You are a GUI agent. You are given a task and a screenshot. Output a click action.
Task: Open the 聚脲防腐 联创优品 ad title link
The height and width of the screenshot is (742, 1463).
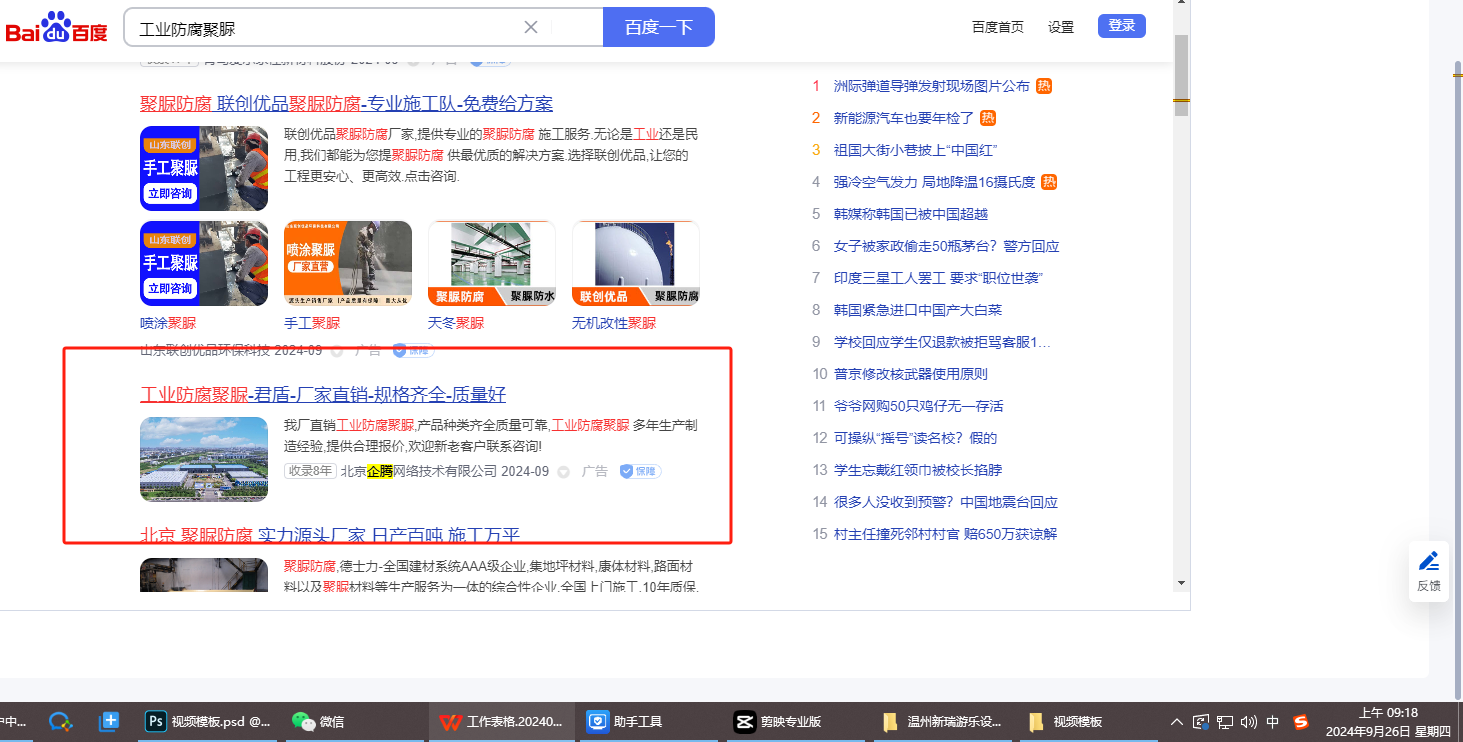coord(346,104)
